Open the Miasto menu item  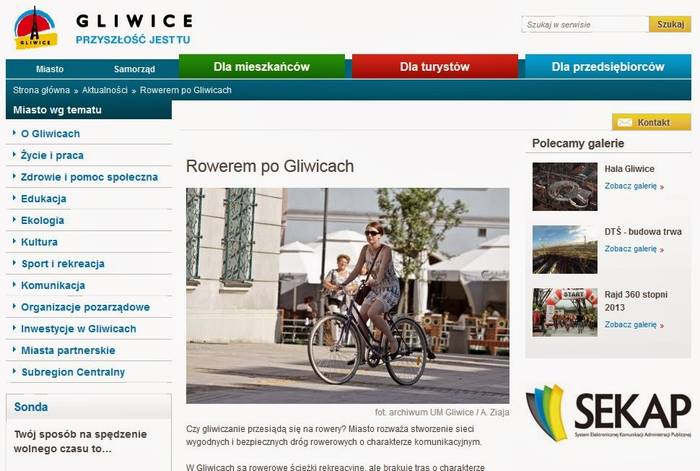[50, 69]
